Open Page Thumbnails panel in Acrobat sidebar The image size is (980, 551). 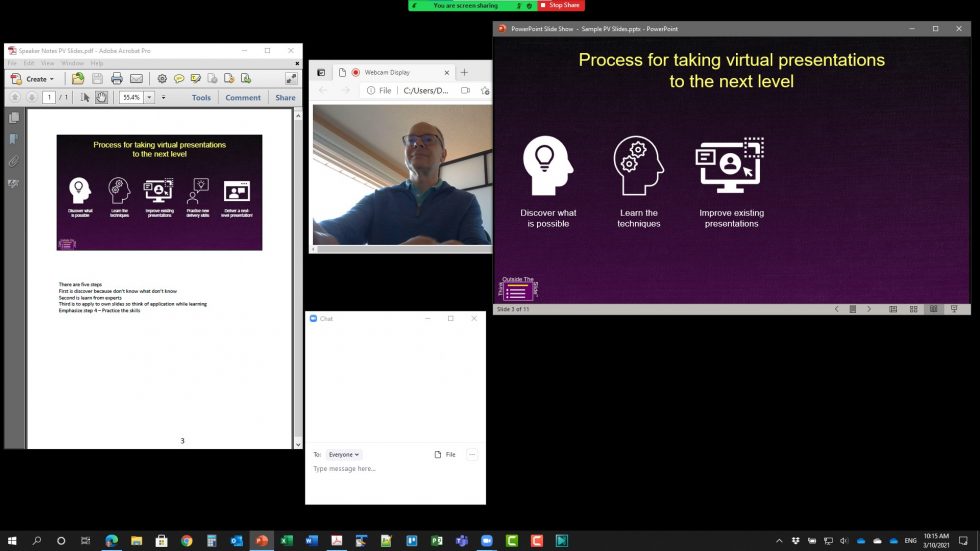click(14, 117)
